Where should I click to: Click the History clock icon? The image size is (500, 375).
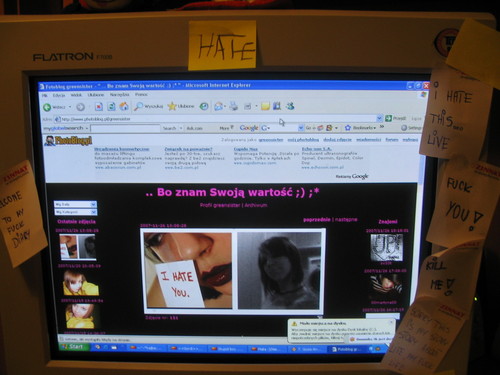click(x=204, y=106)
